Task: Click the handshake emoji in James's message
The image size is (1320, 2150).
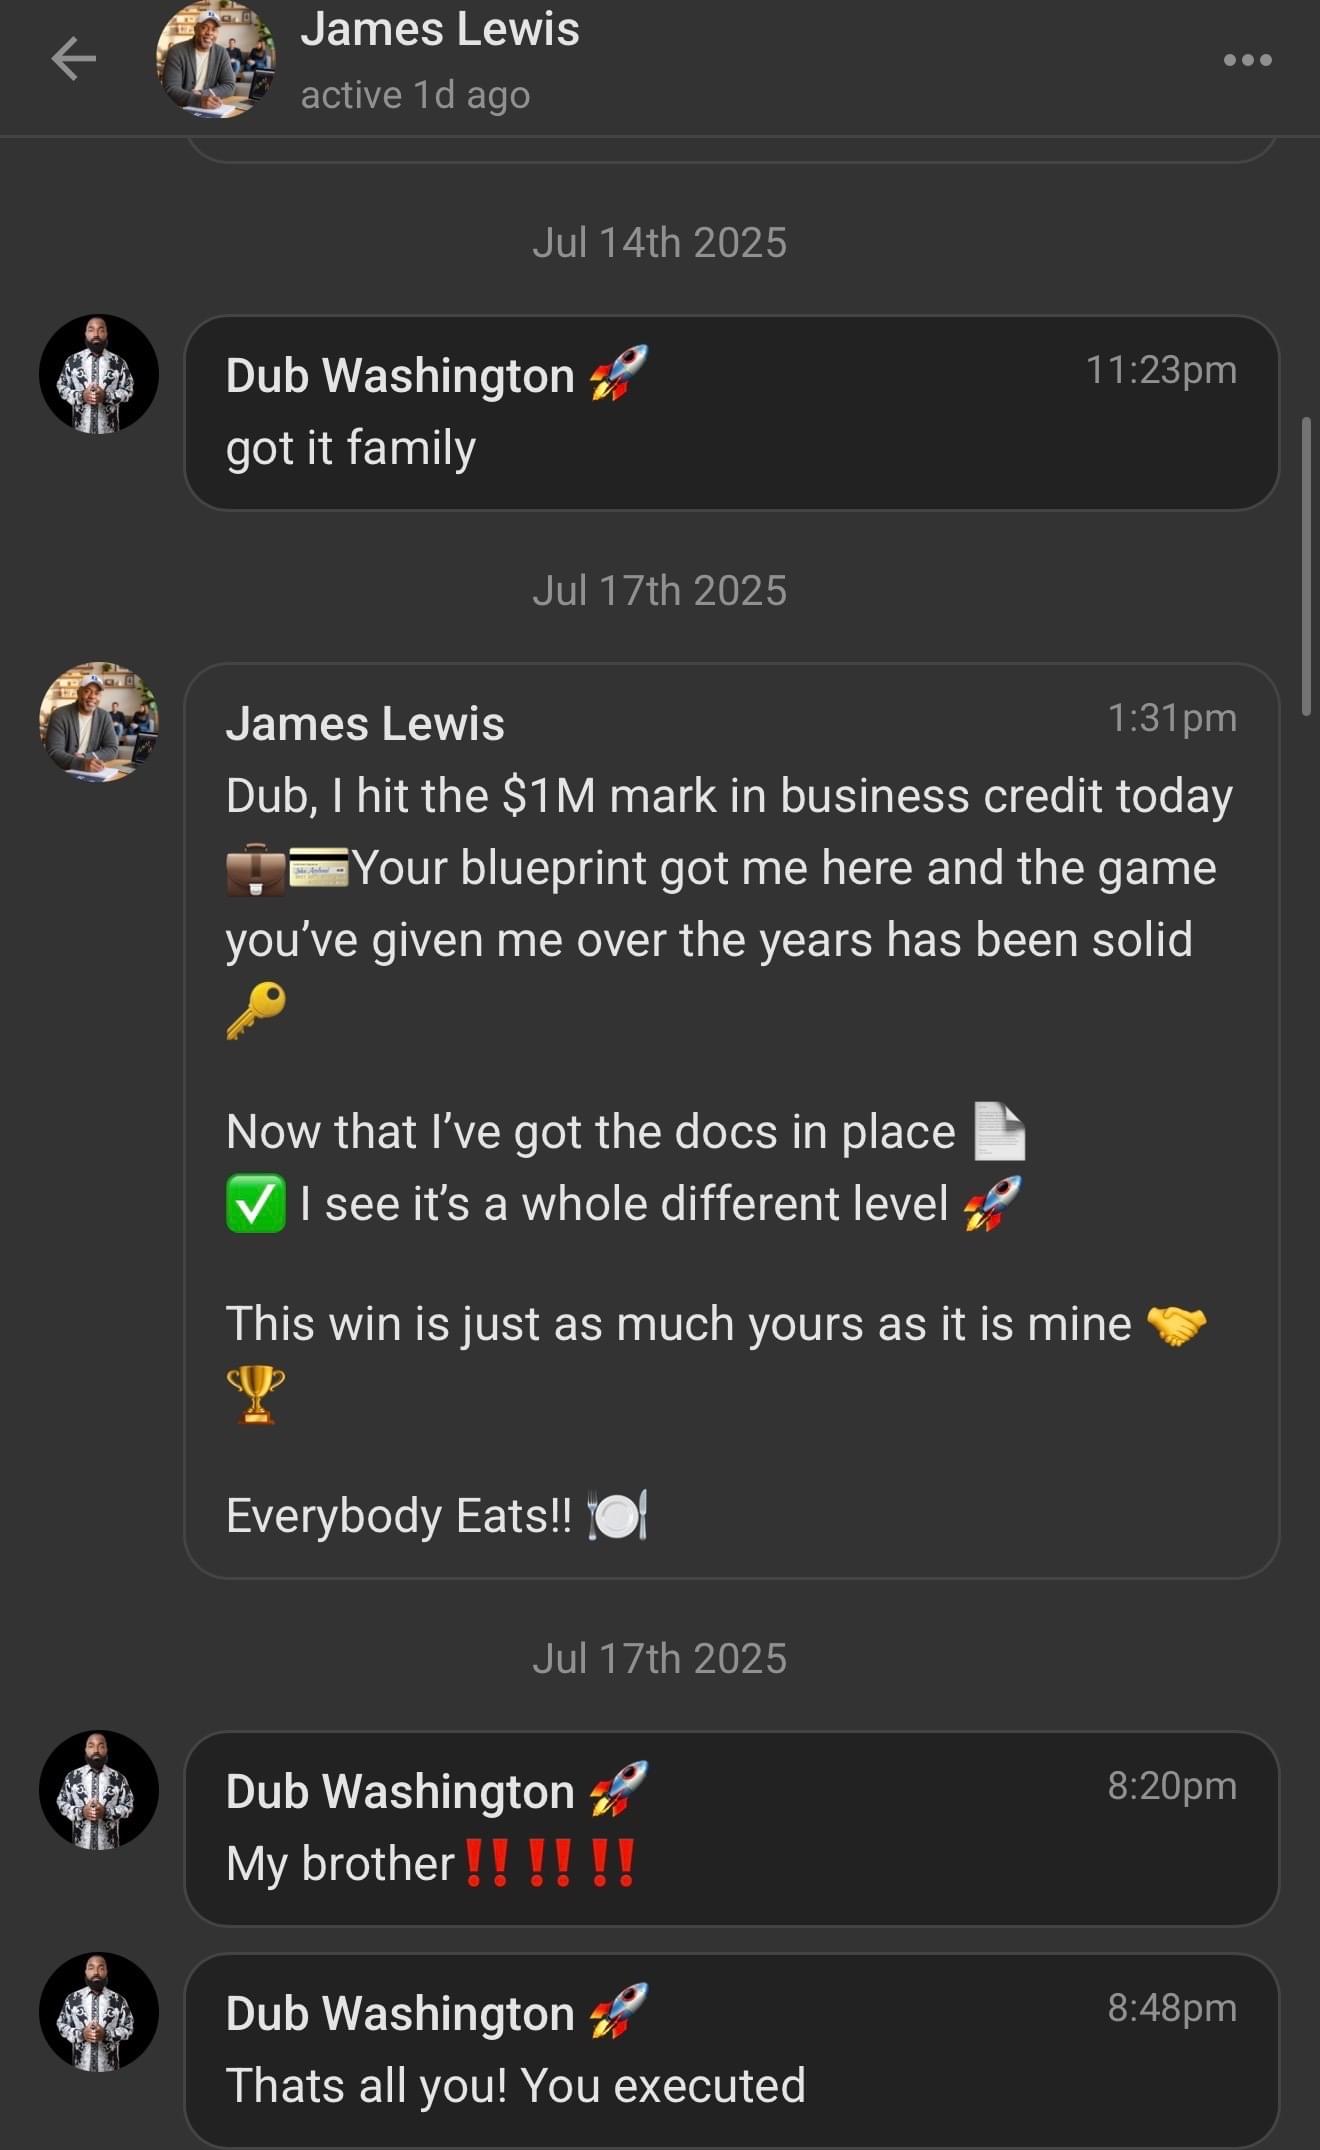Action: click(1176, 1325)
